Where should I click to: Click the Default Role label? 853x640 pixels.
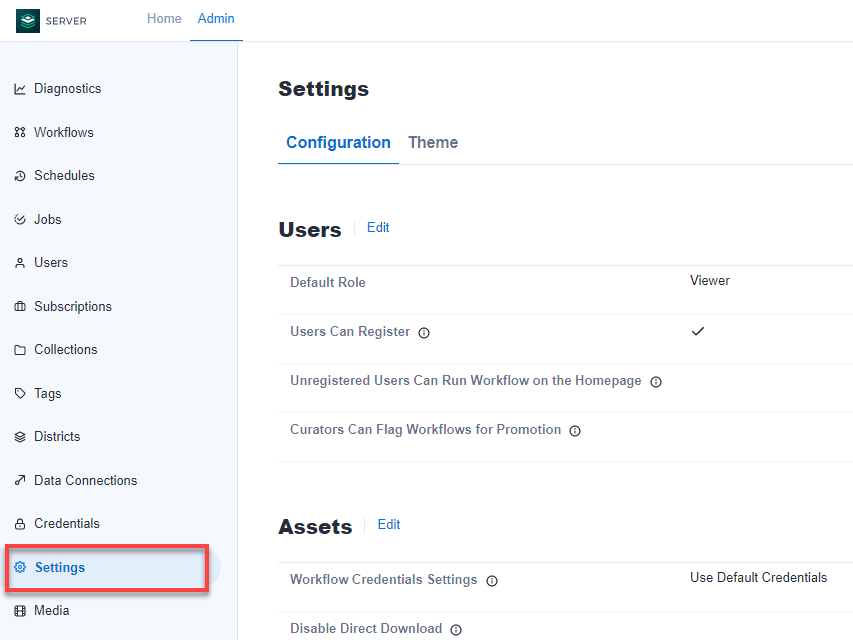327,282
